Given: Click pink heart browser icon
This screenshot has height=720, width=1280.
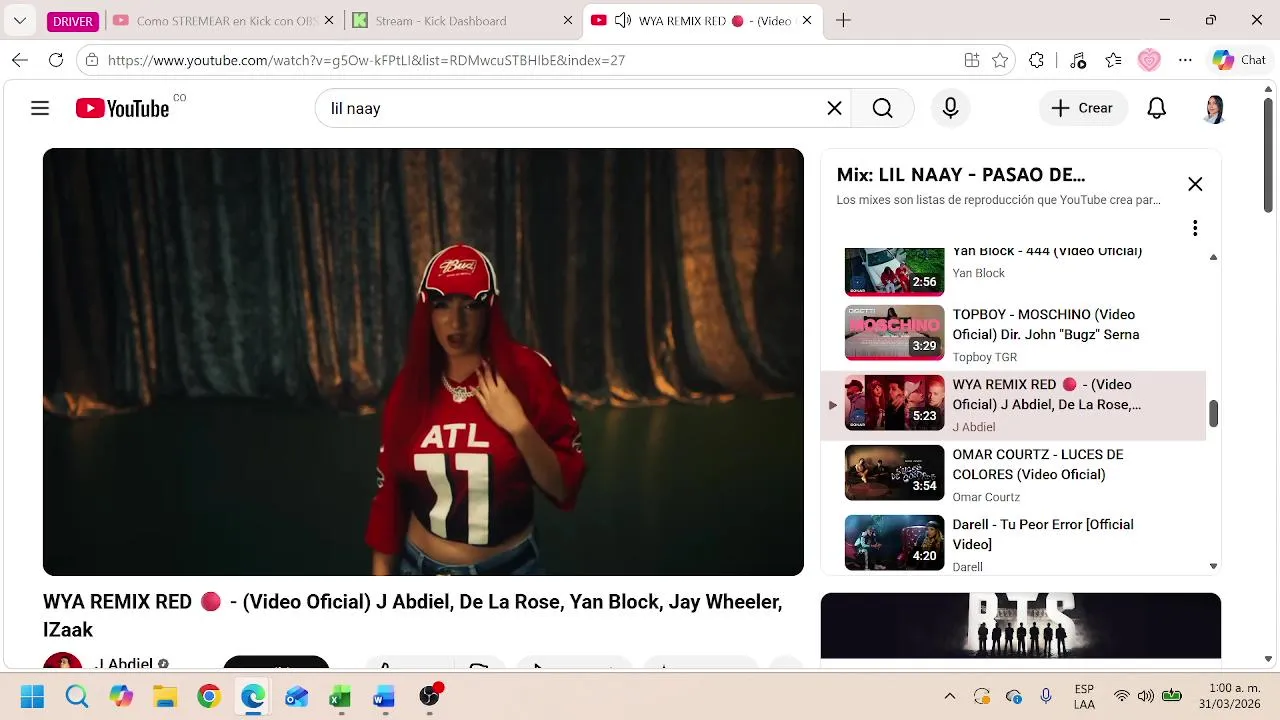Looking at the screenshot, I should (x=1149, y=60).
